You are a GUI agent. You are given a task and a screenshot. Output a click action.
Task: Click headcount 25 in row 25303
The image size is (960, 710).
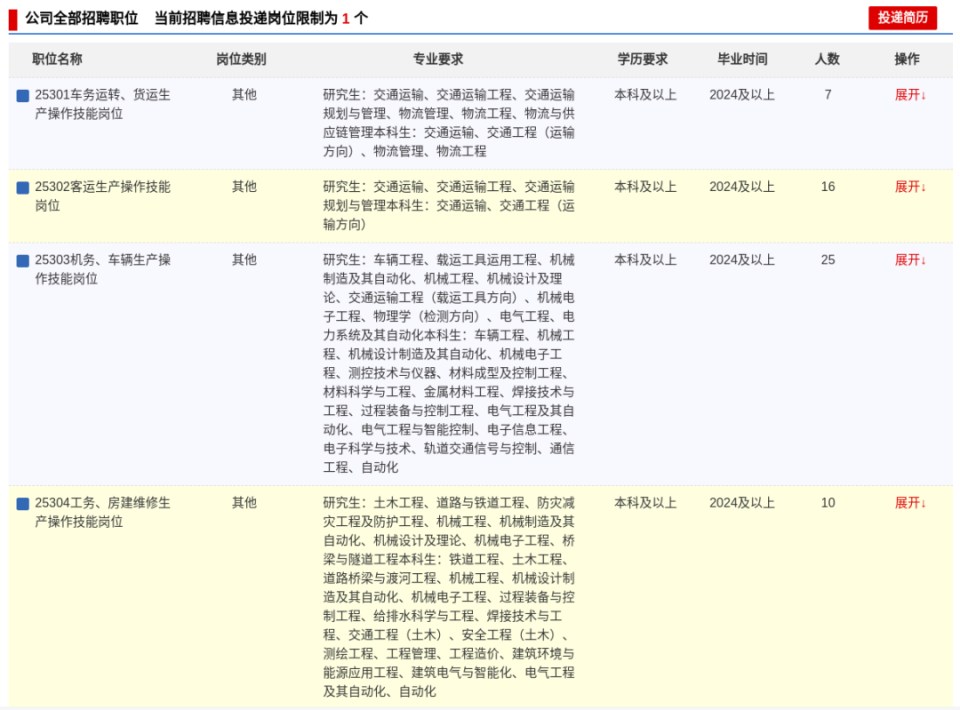pos(828,260)
